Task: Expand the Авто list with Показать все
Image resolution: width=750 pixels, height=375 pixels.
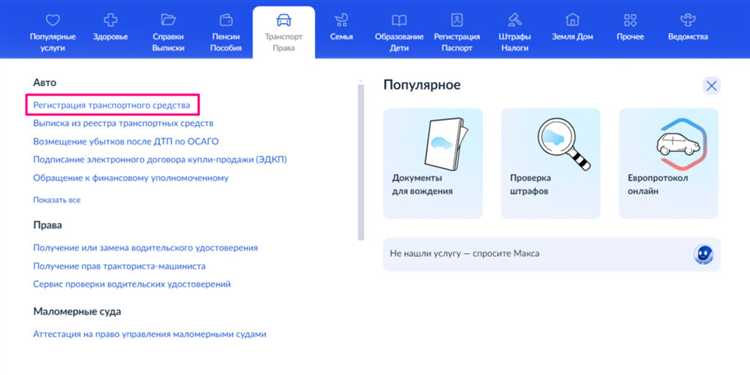Action: 56,200
